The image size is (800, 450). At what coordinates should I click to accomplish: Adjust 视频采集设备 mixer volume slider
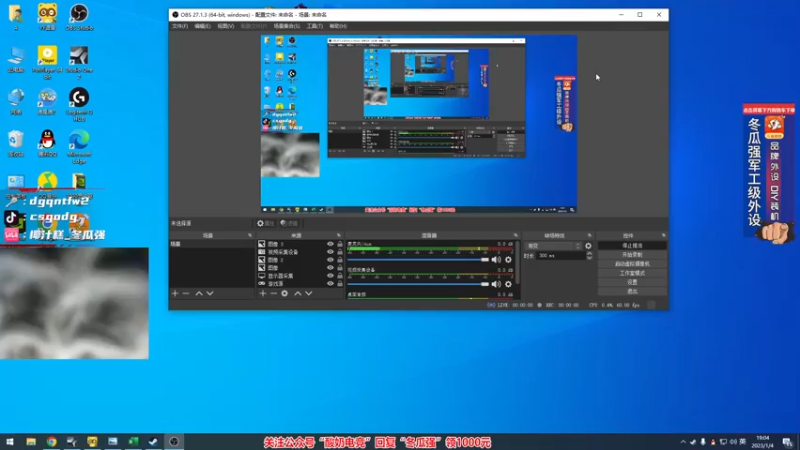pos(418,284)
